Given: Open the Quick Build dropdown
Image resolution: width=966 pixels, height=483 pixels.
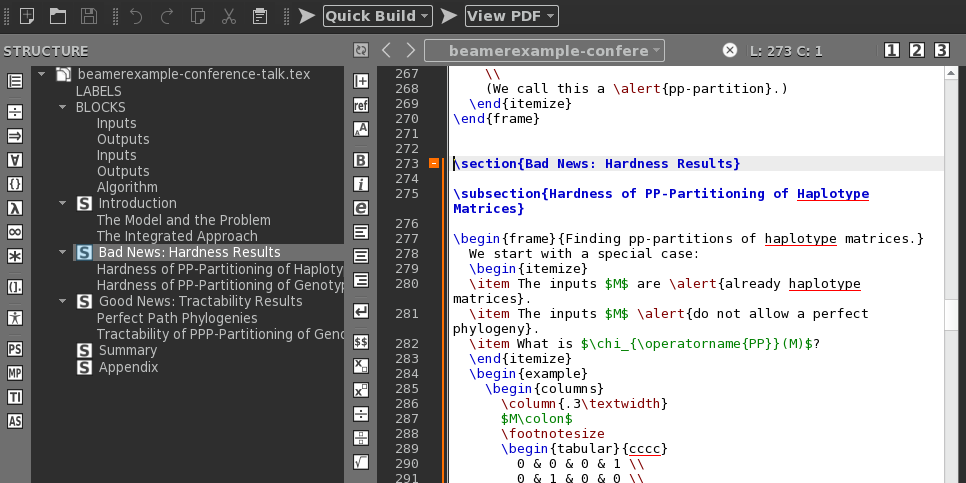Looking at the screenshot, I should (425, 16).
